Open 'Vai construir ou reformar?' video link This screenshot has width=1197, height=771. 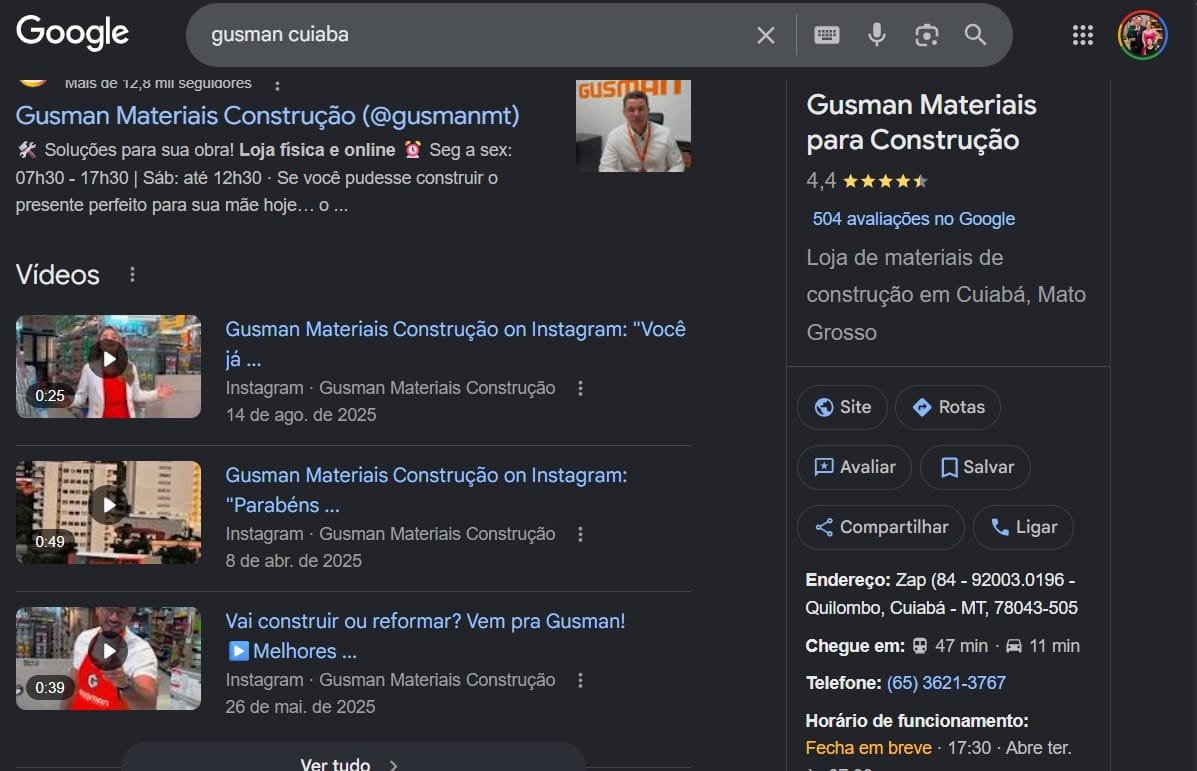click(x=425, y=635)
